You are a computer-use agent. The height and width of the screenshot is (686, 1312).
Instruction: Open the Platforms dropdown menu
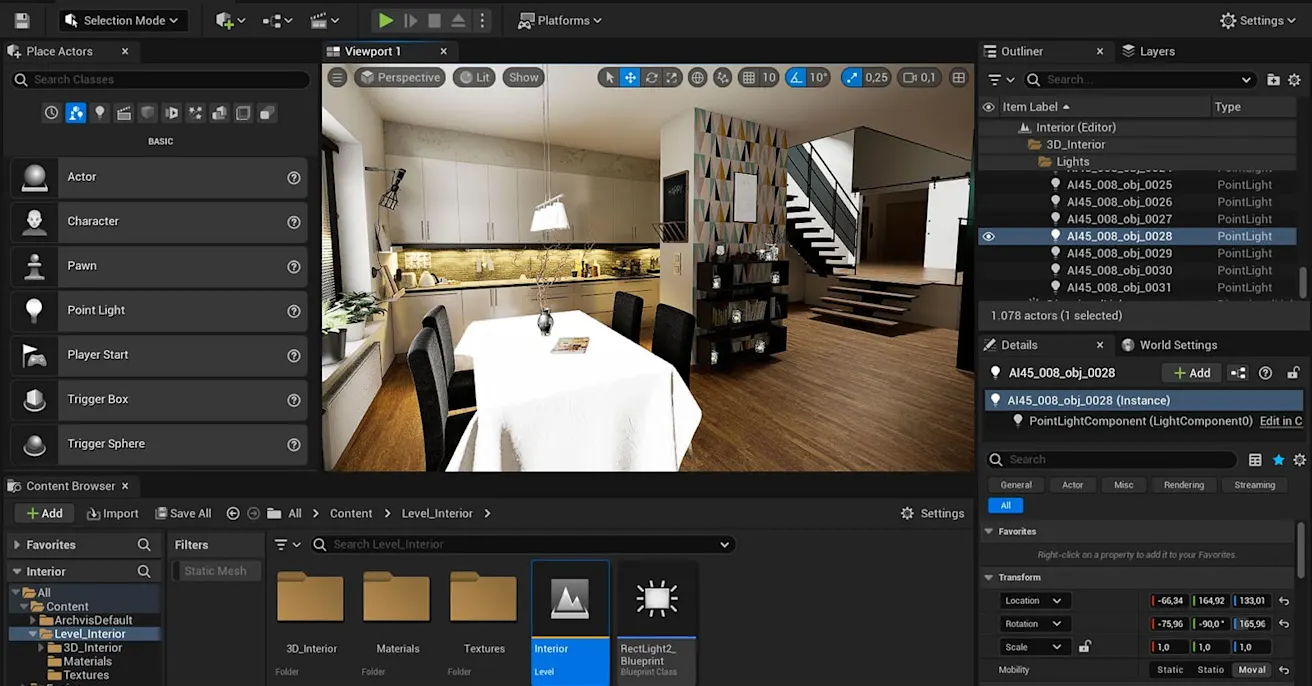(x=560, y=20)
